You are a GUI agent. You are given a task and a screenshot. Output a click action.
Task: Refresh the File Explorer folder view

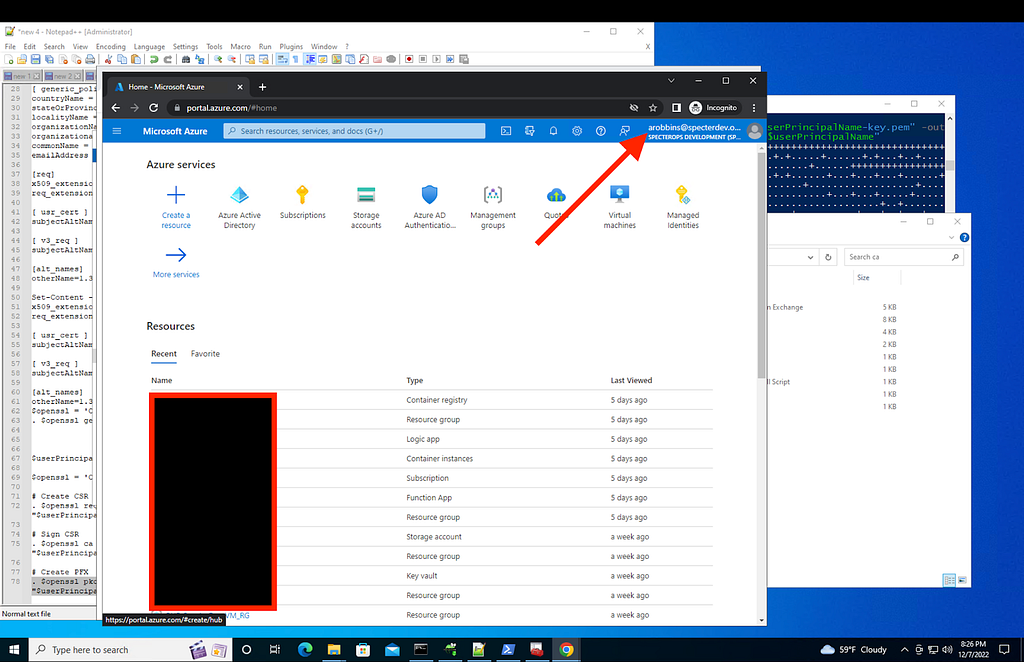coord(828,257)
